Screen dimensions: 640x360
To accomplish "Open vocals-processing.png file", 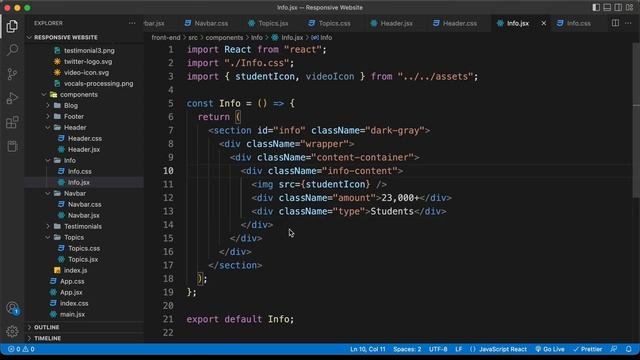I will coord(98,84).
